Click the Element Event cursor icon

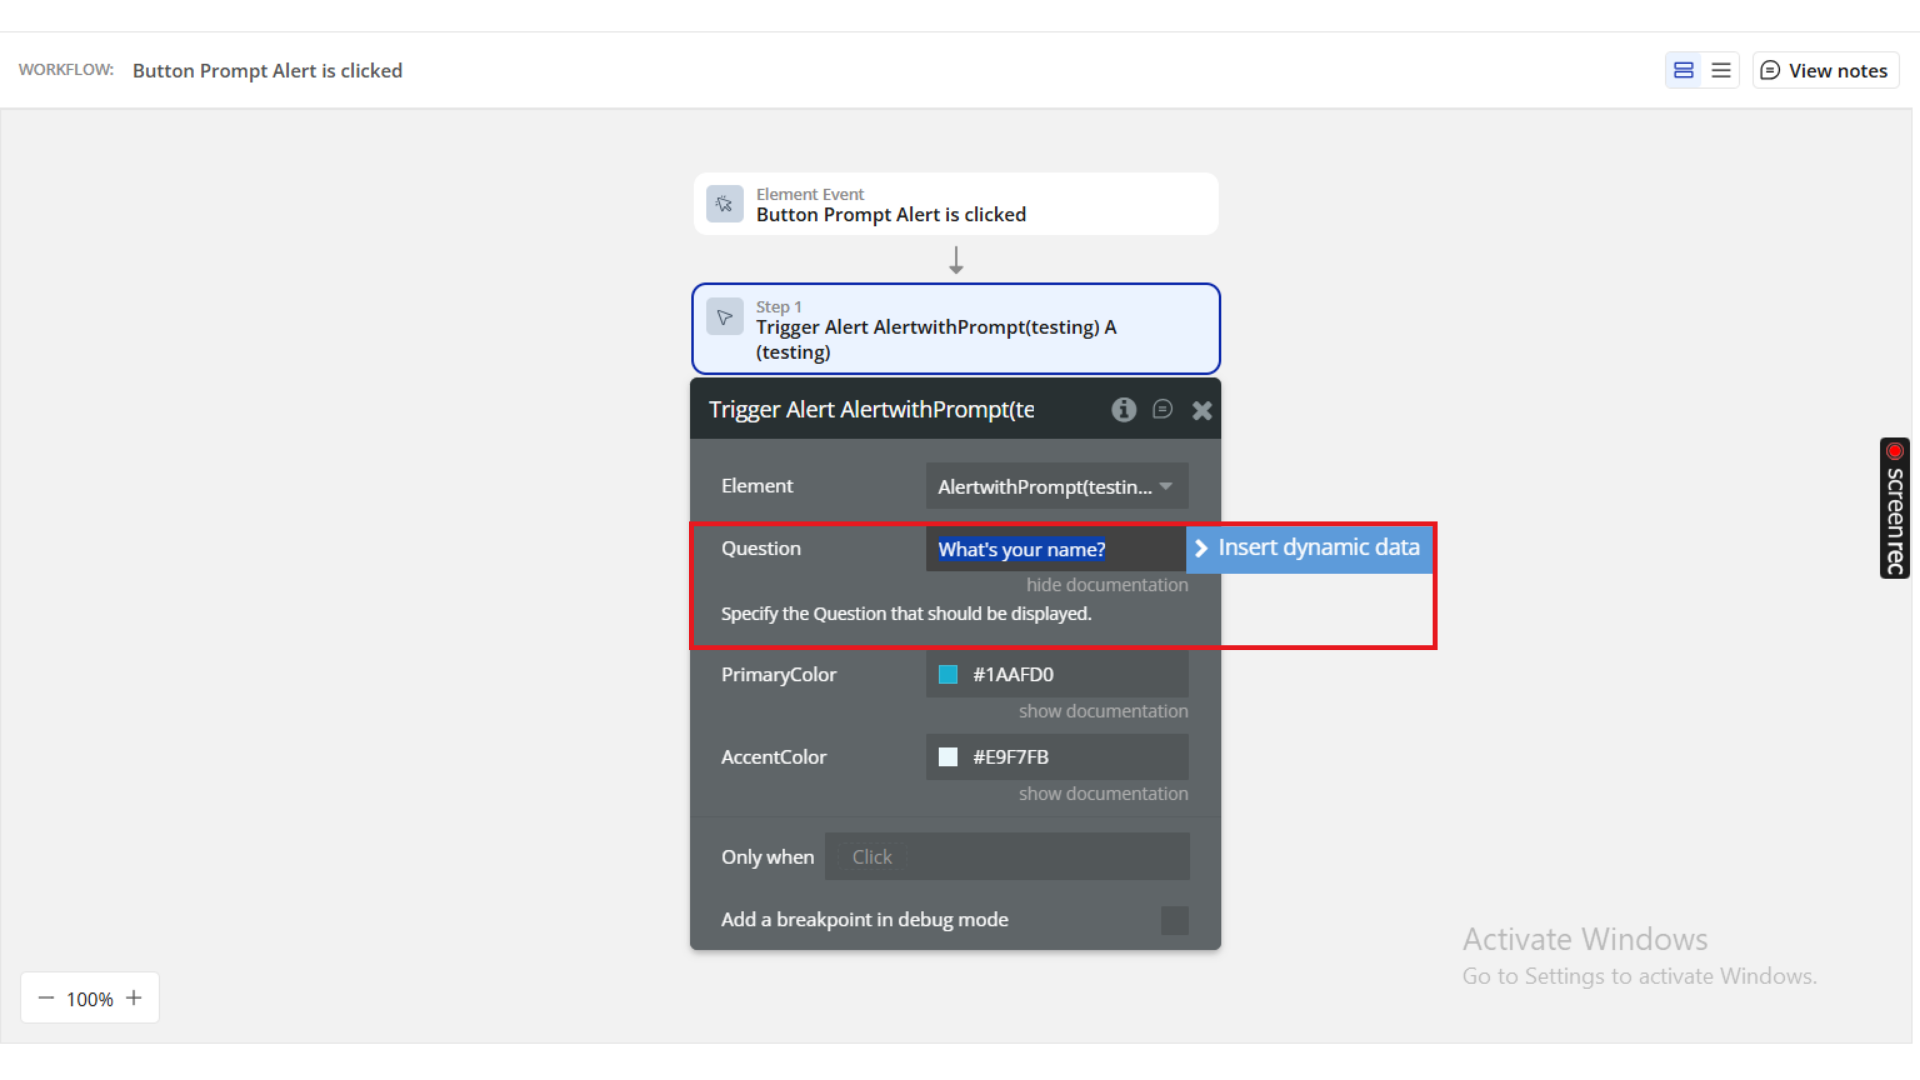[725, 204]
